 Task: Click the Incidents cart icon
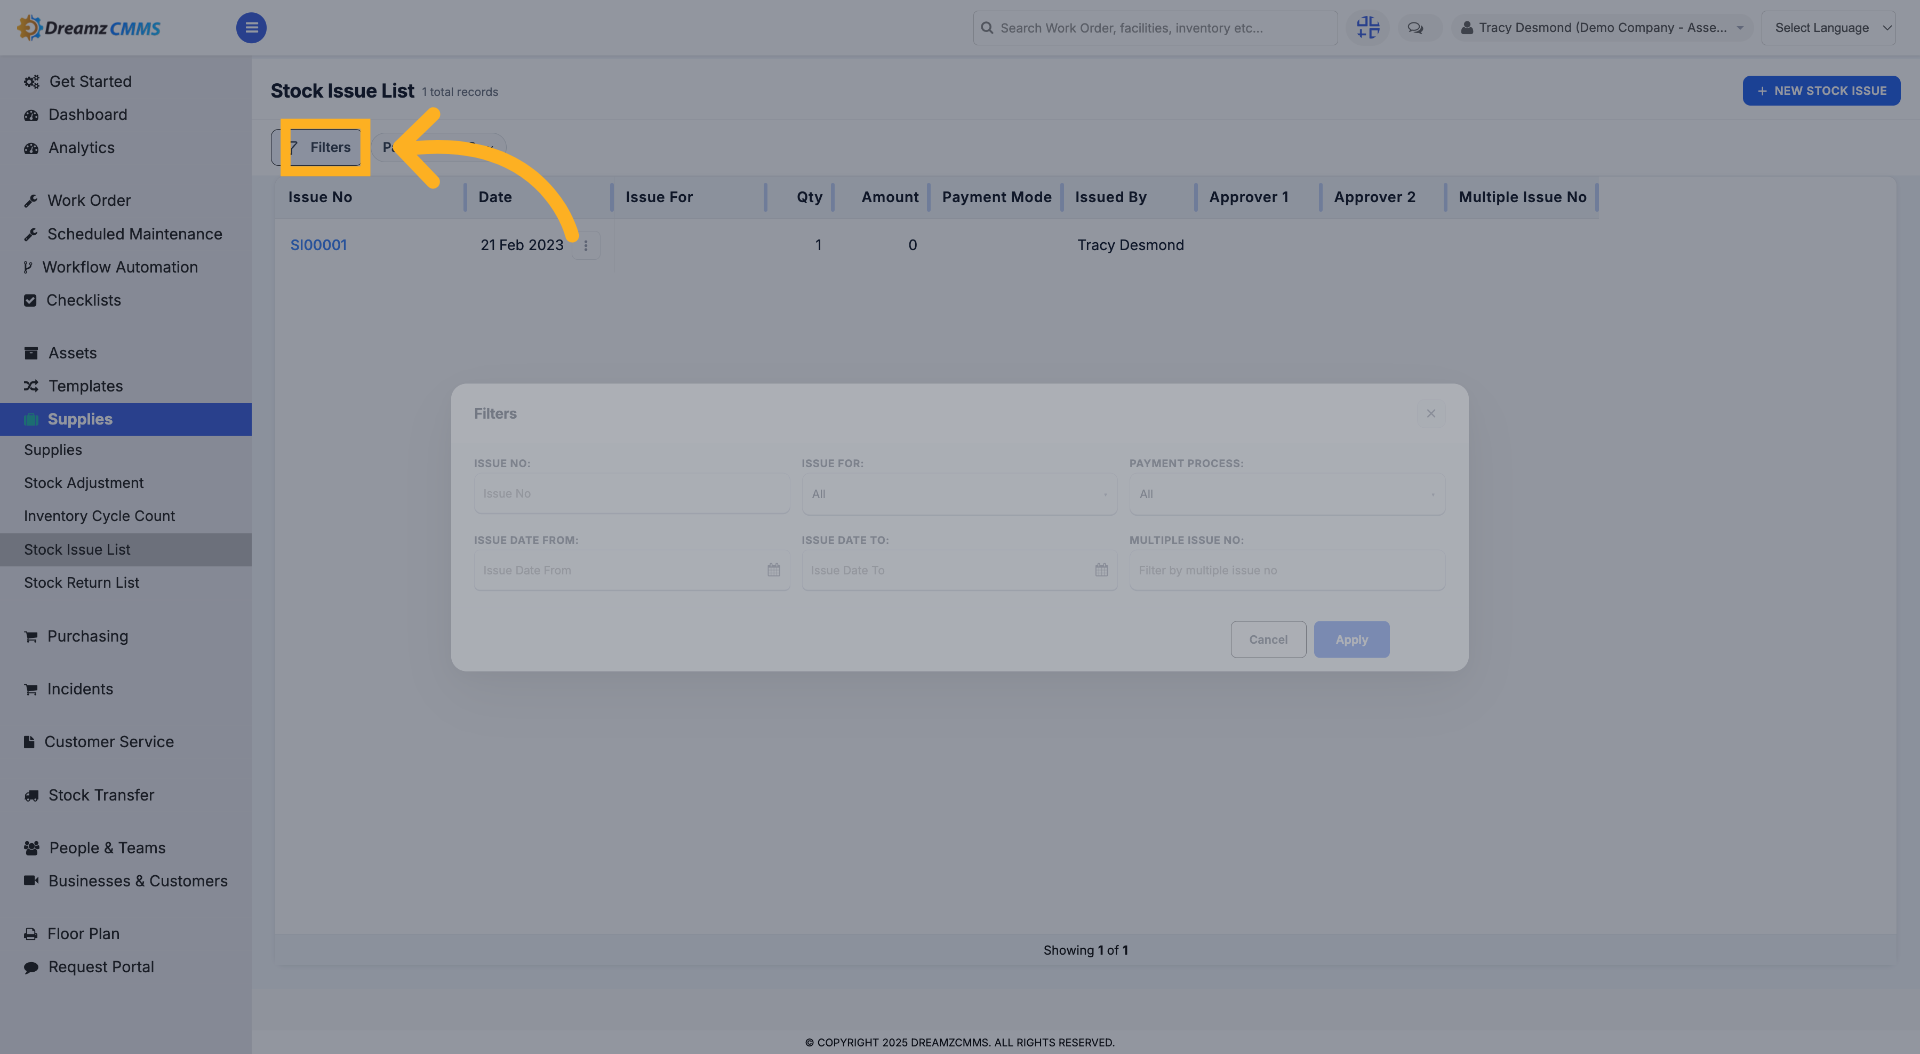31,689
